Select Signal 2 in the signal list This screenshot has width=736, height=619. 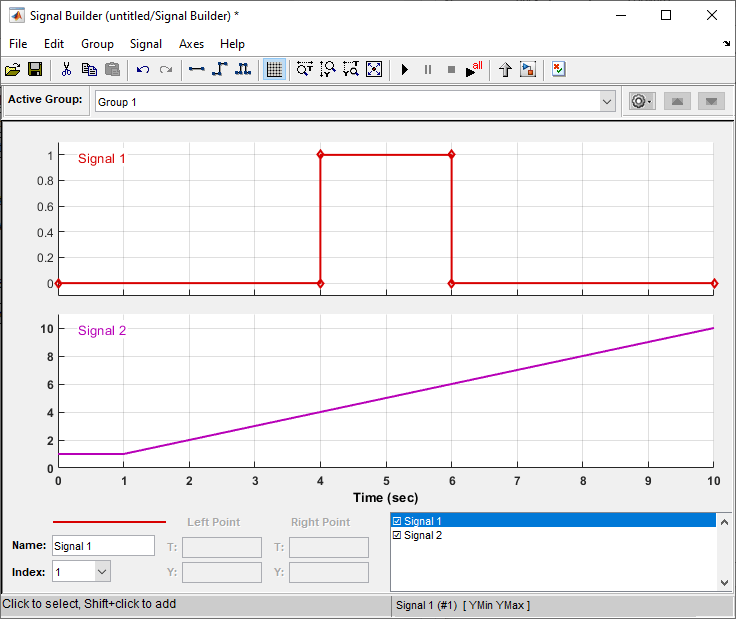[423, 535]
